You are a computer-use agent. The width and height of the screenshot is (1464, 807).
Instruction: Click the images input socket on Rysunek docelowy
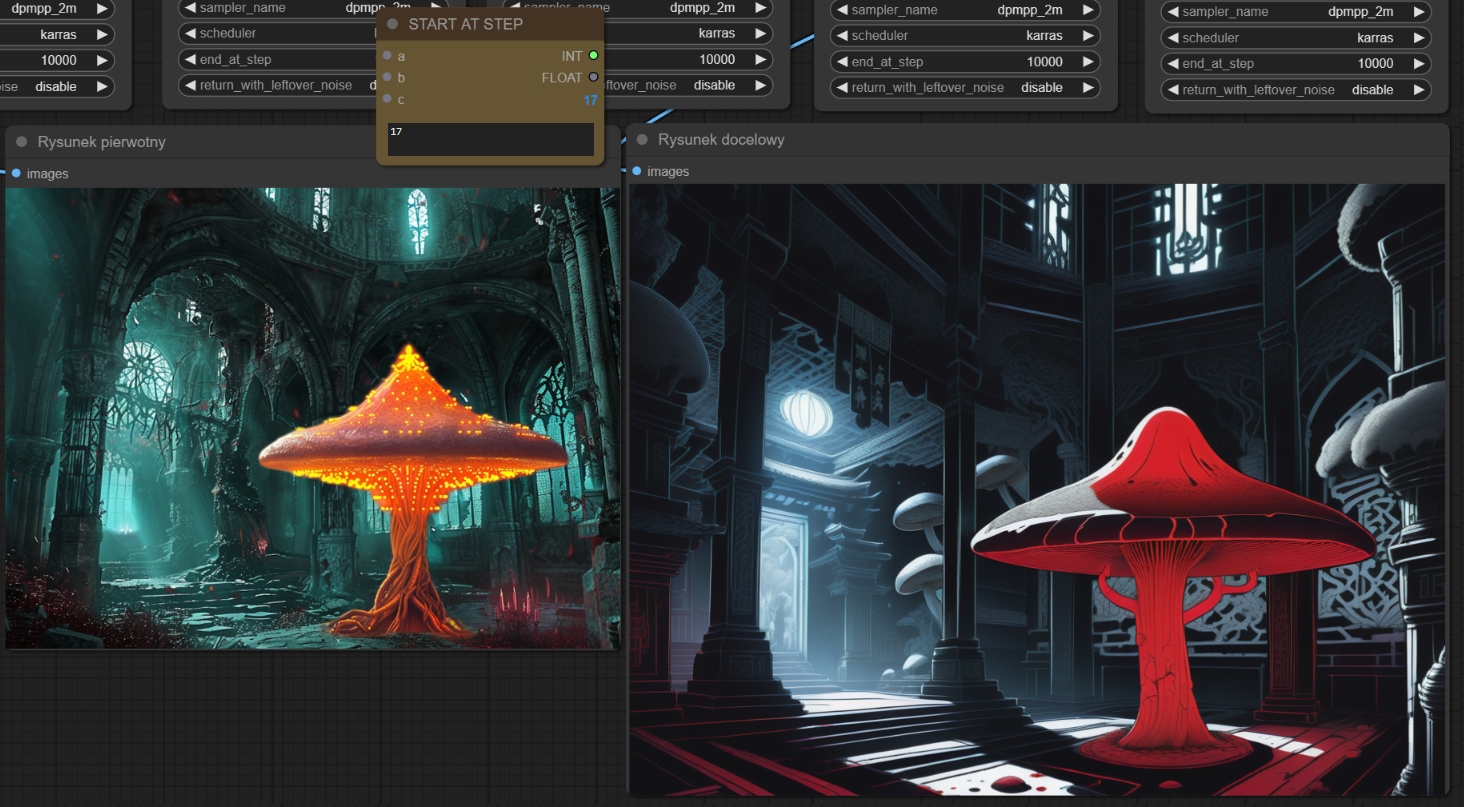[636, 171]
